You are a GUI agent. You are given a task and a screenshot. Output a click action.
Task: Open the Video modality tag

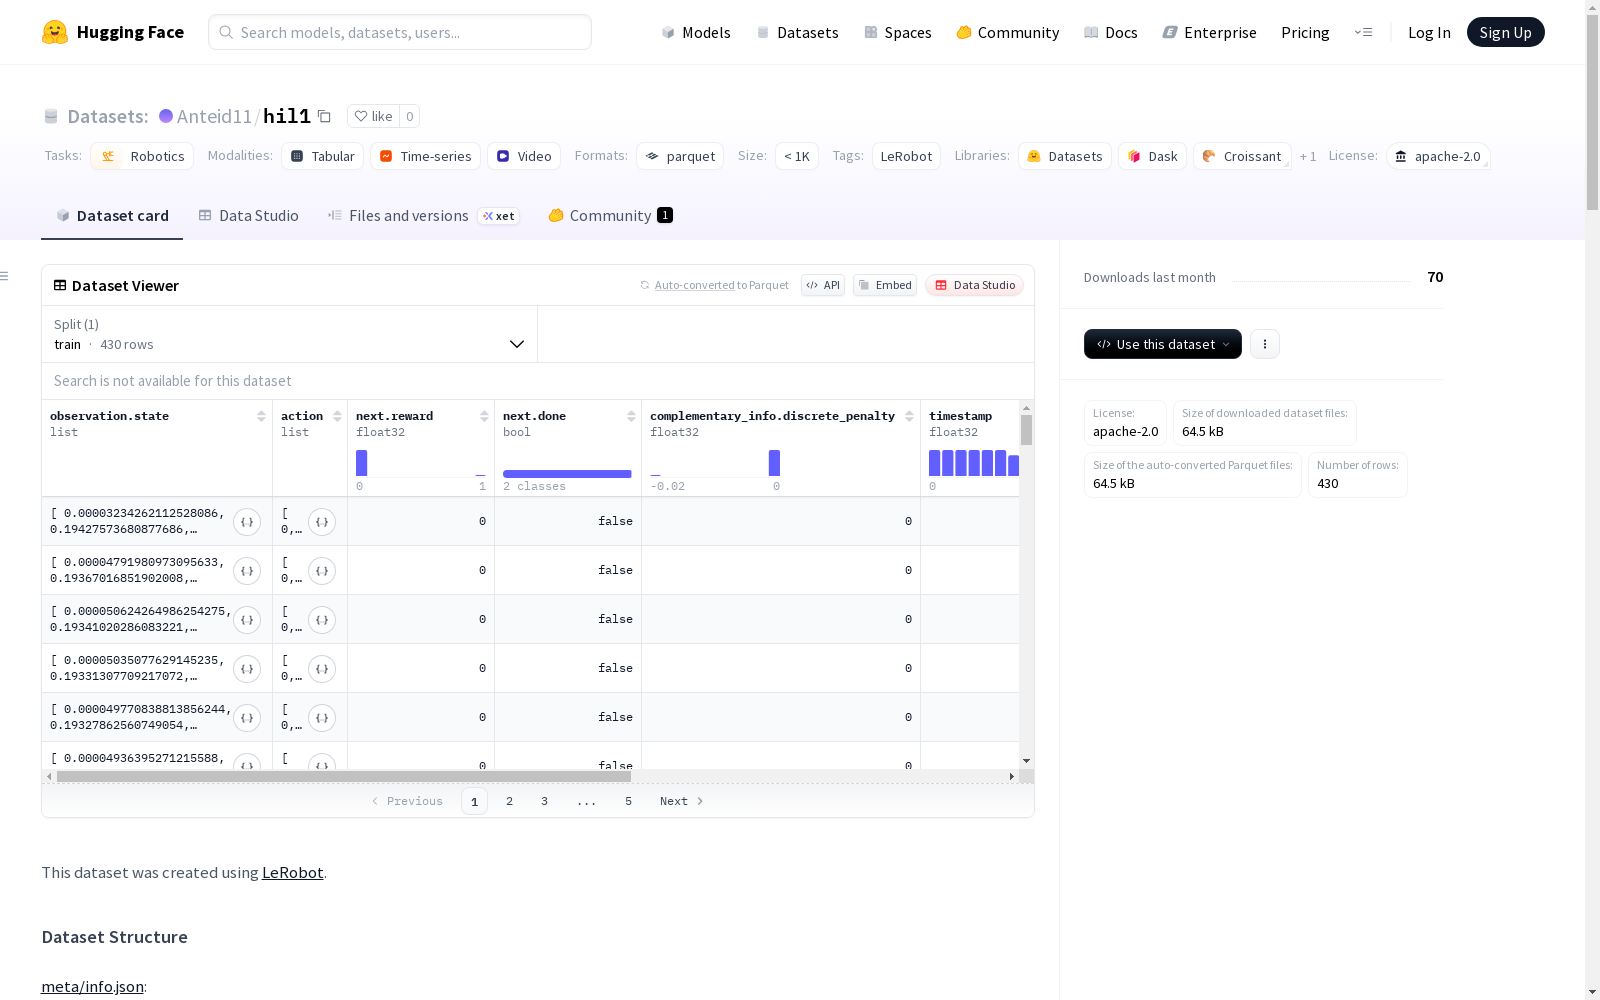pyautogui.click(x=524, y=156)
